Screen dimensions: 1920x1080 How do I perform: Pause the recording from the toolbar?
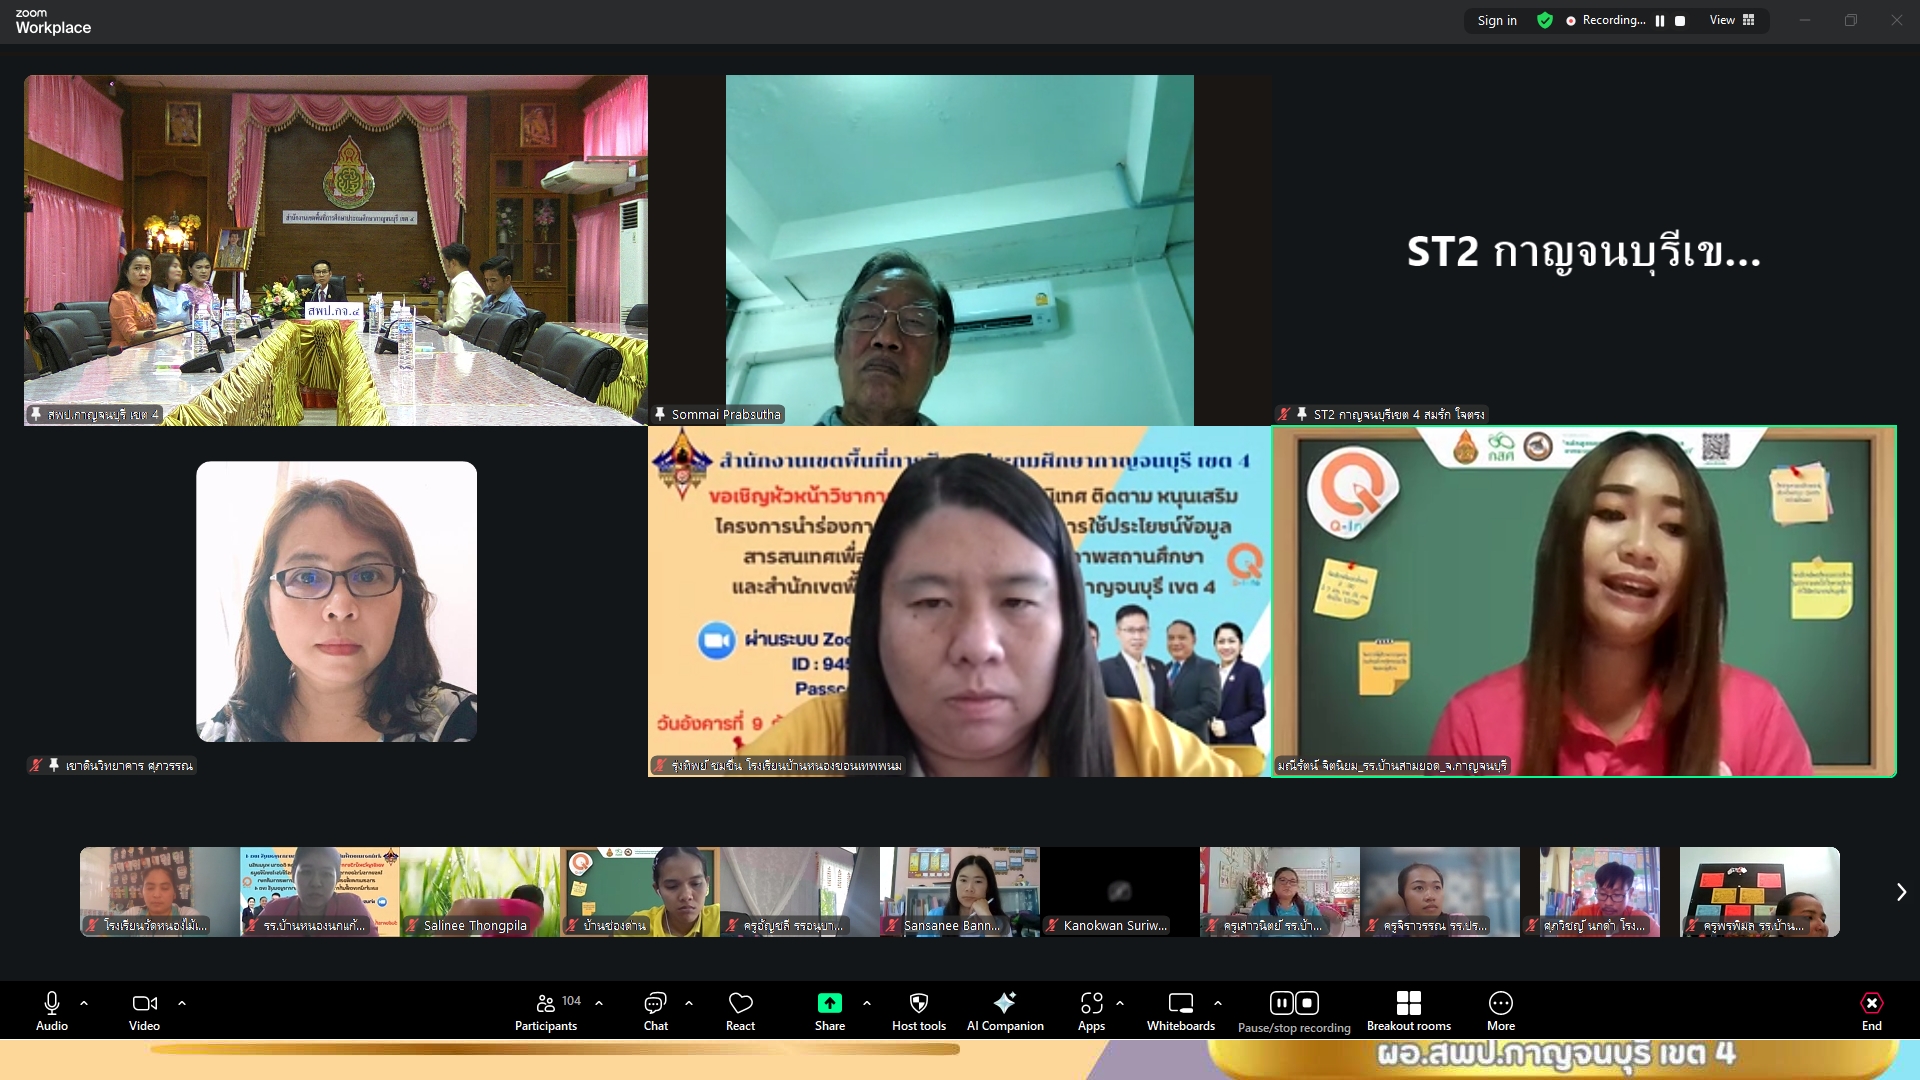coord(1281,1001)
